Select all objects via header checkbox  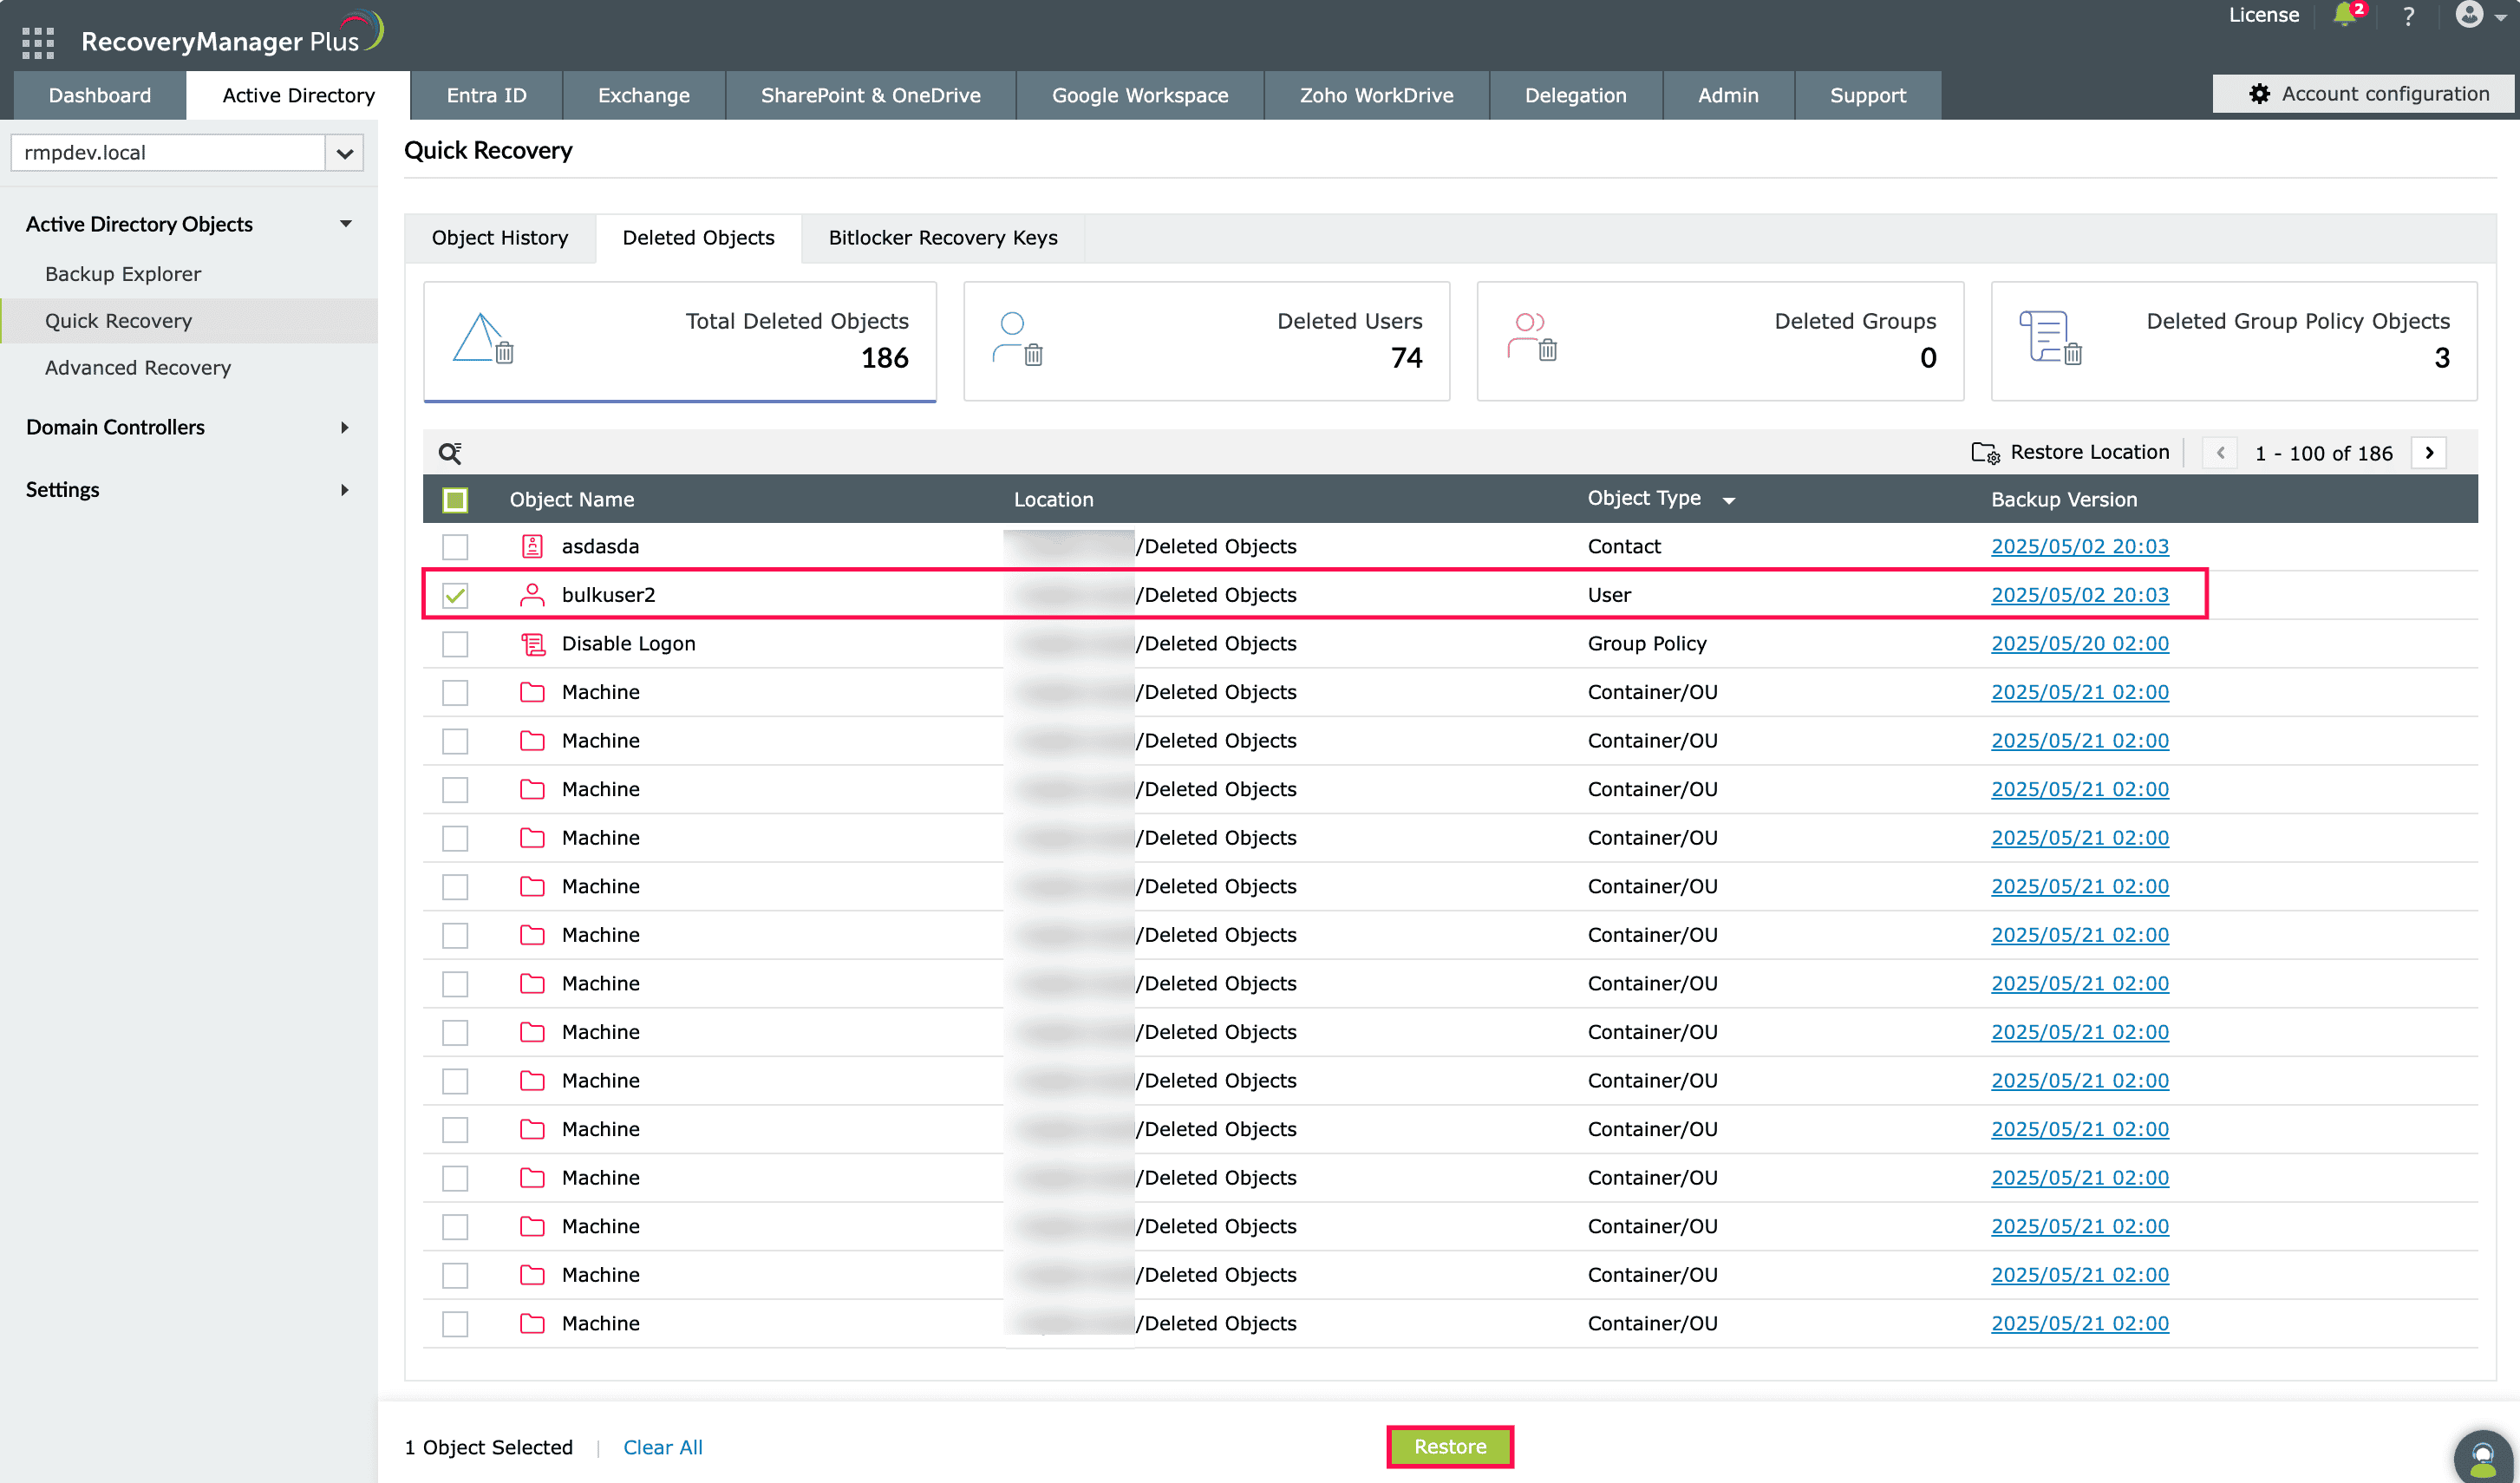455,499
